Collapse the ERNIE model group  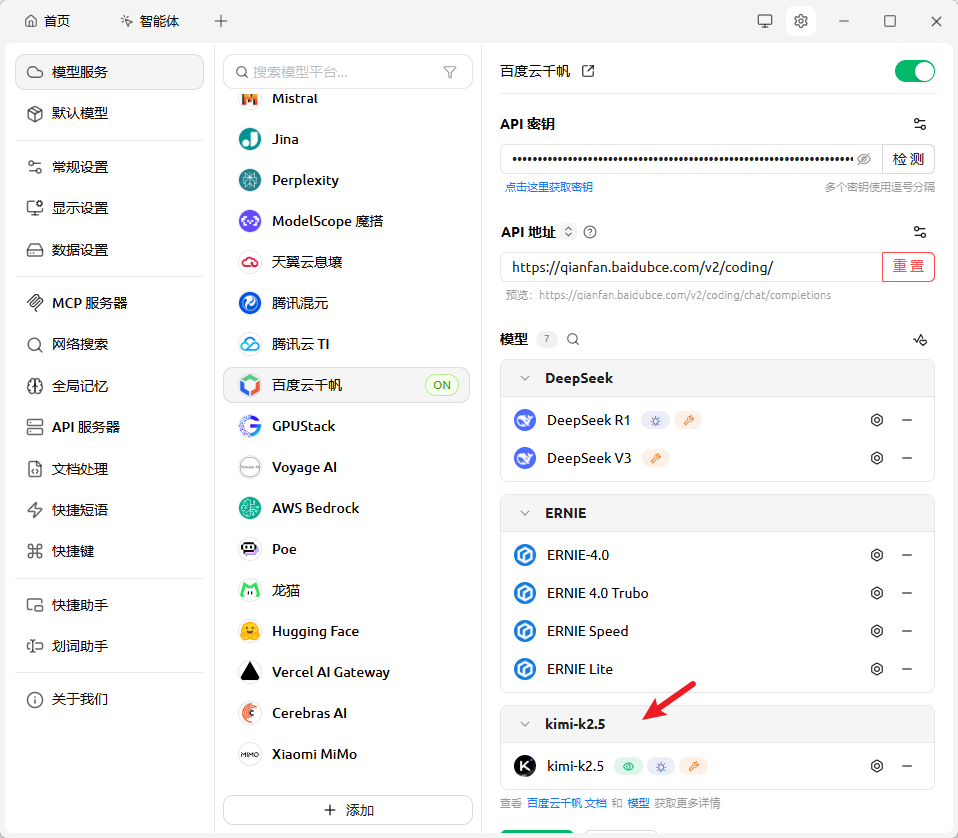tap(525, 513)
